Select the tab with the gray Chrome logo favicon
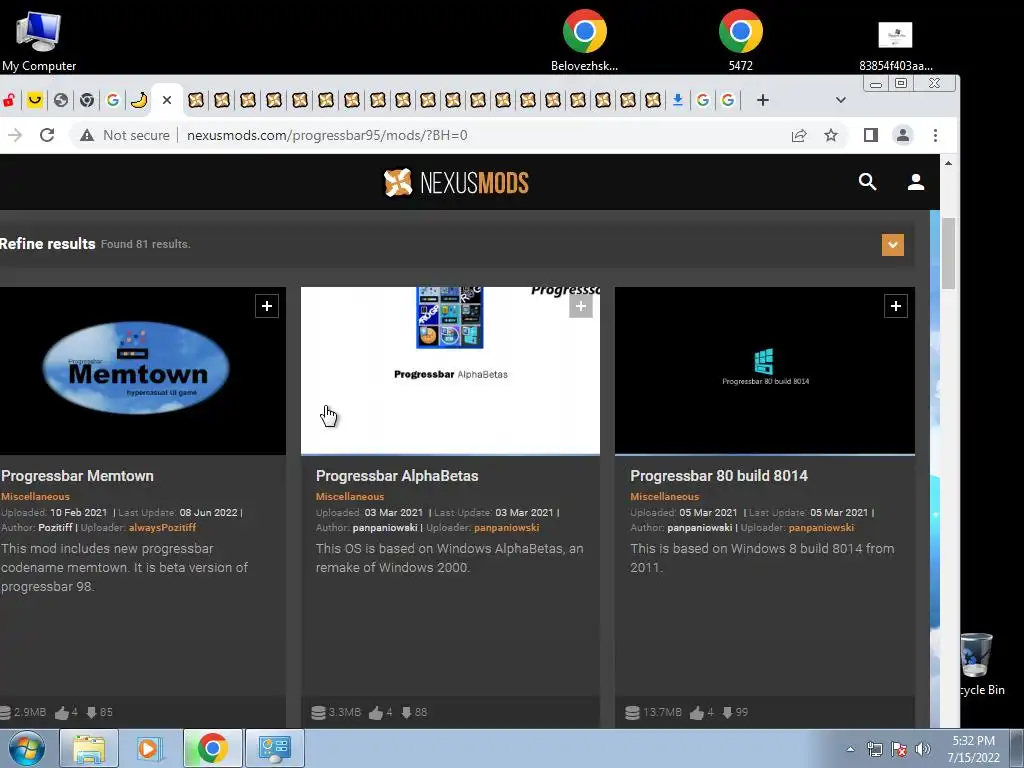 (87, 100)
